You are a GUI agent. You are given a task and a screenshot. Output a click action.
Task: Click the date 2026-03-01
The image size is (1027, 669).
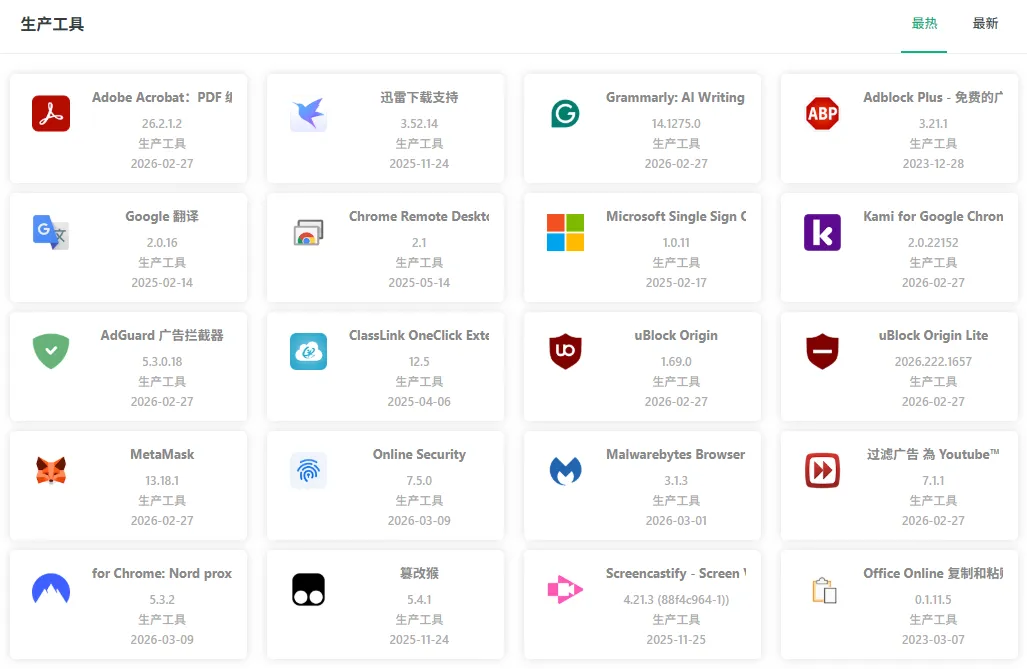tap(676, 520)
